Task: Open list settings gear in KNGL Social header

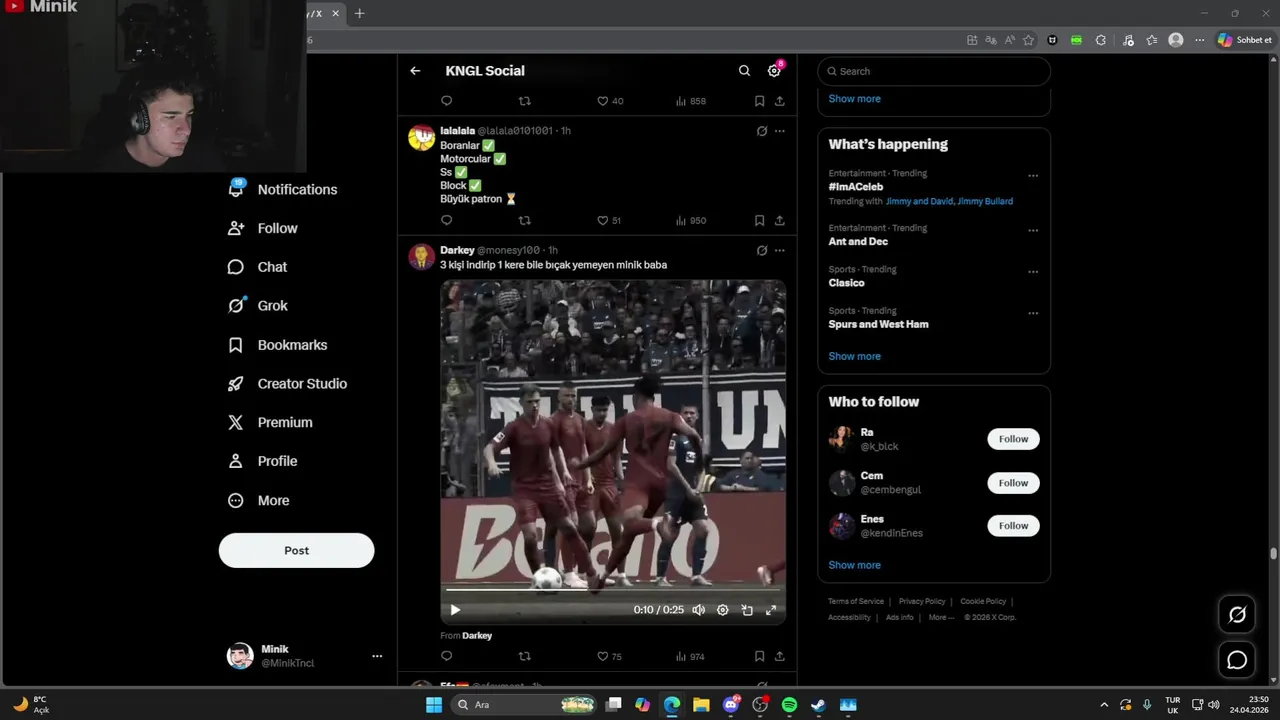Action: click(774, 71)
